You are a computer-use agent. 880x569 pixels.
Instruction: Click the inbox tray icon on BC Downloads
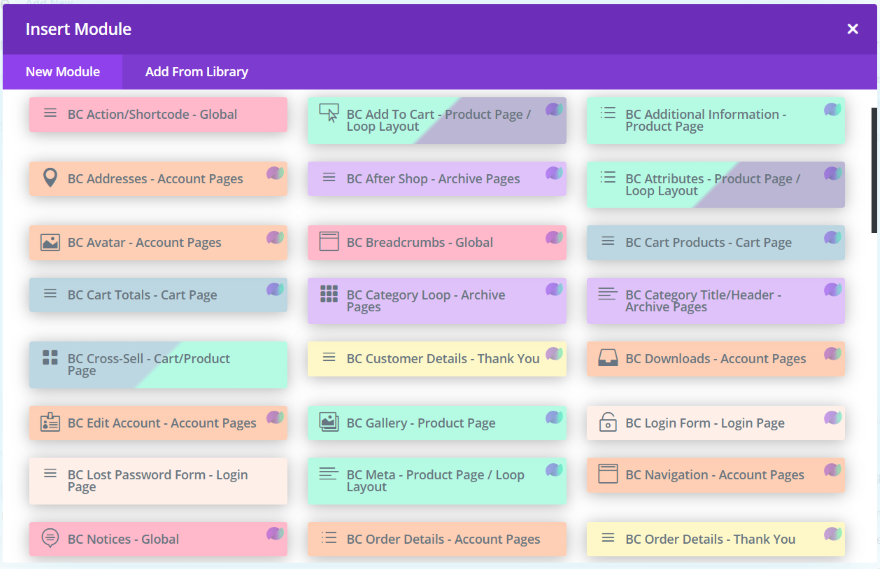607,358
